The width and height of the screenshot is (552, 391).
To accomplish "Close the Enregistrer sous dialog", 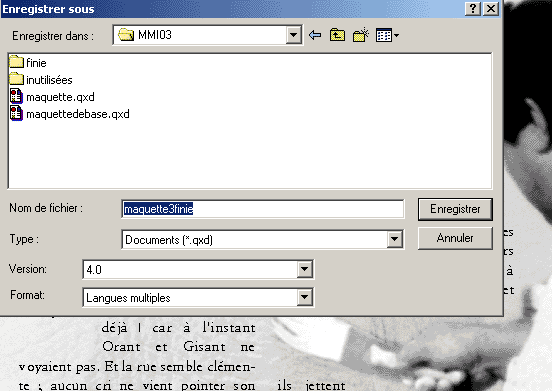I will point(491,8).
